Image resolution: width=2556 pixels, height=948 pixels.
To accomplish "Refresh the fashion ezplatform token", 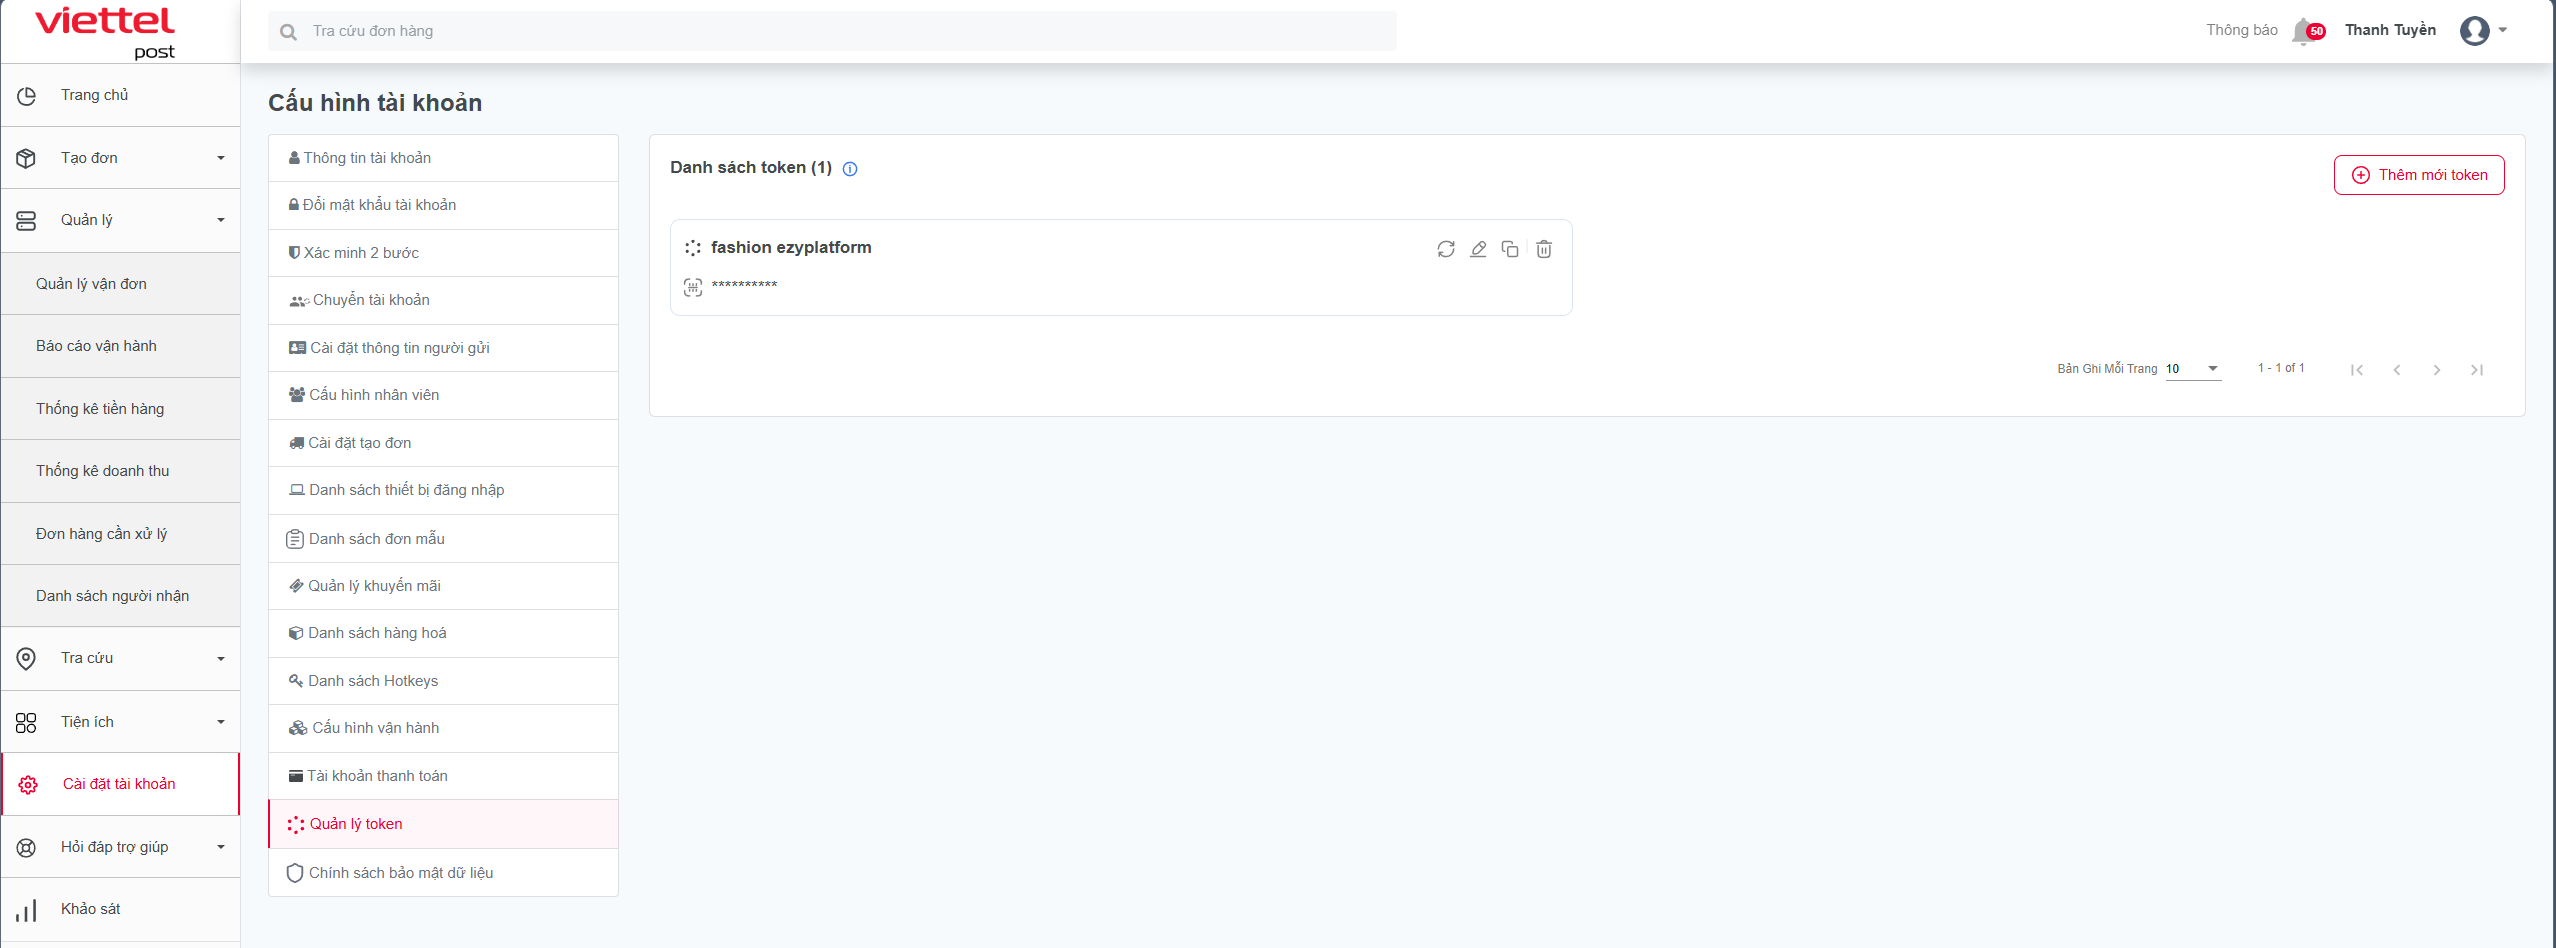I will [x=1446, y=249].
